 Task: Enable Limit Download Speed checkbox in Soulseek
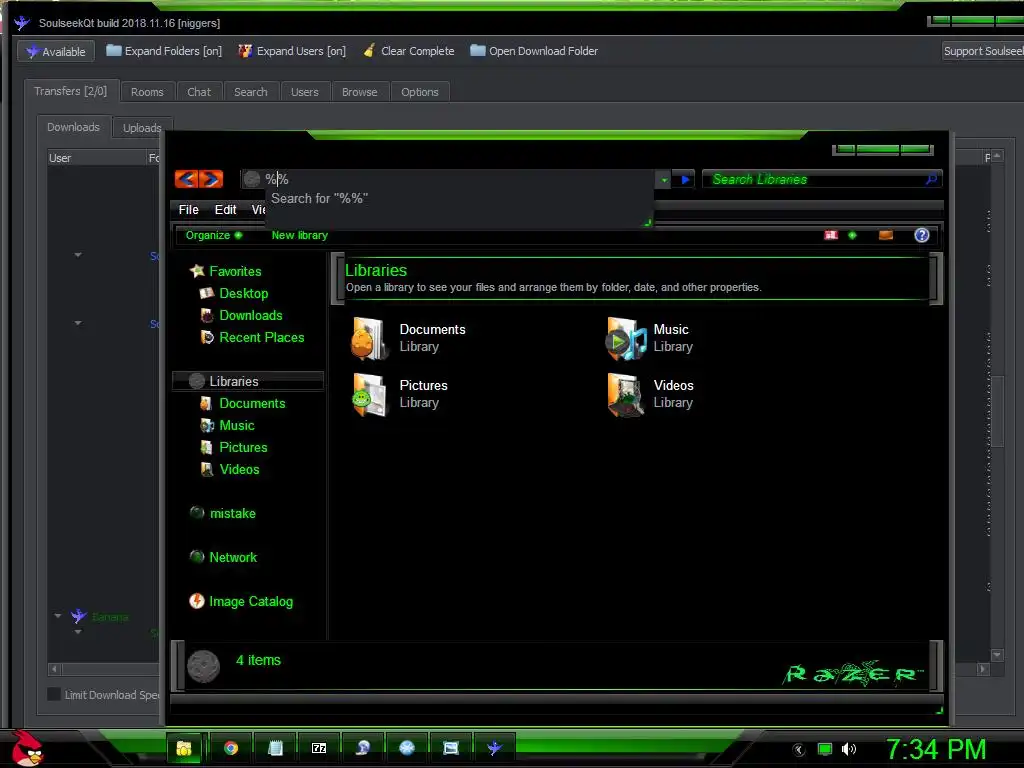tap(54, 694)
